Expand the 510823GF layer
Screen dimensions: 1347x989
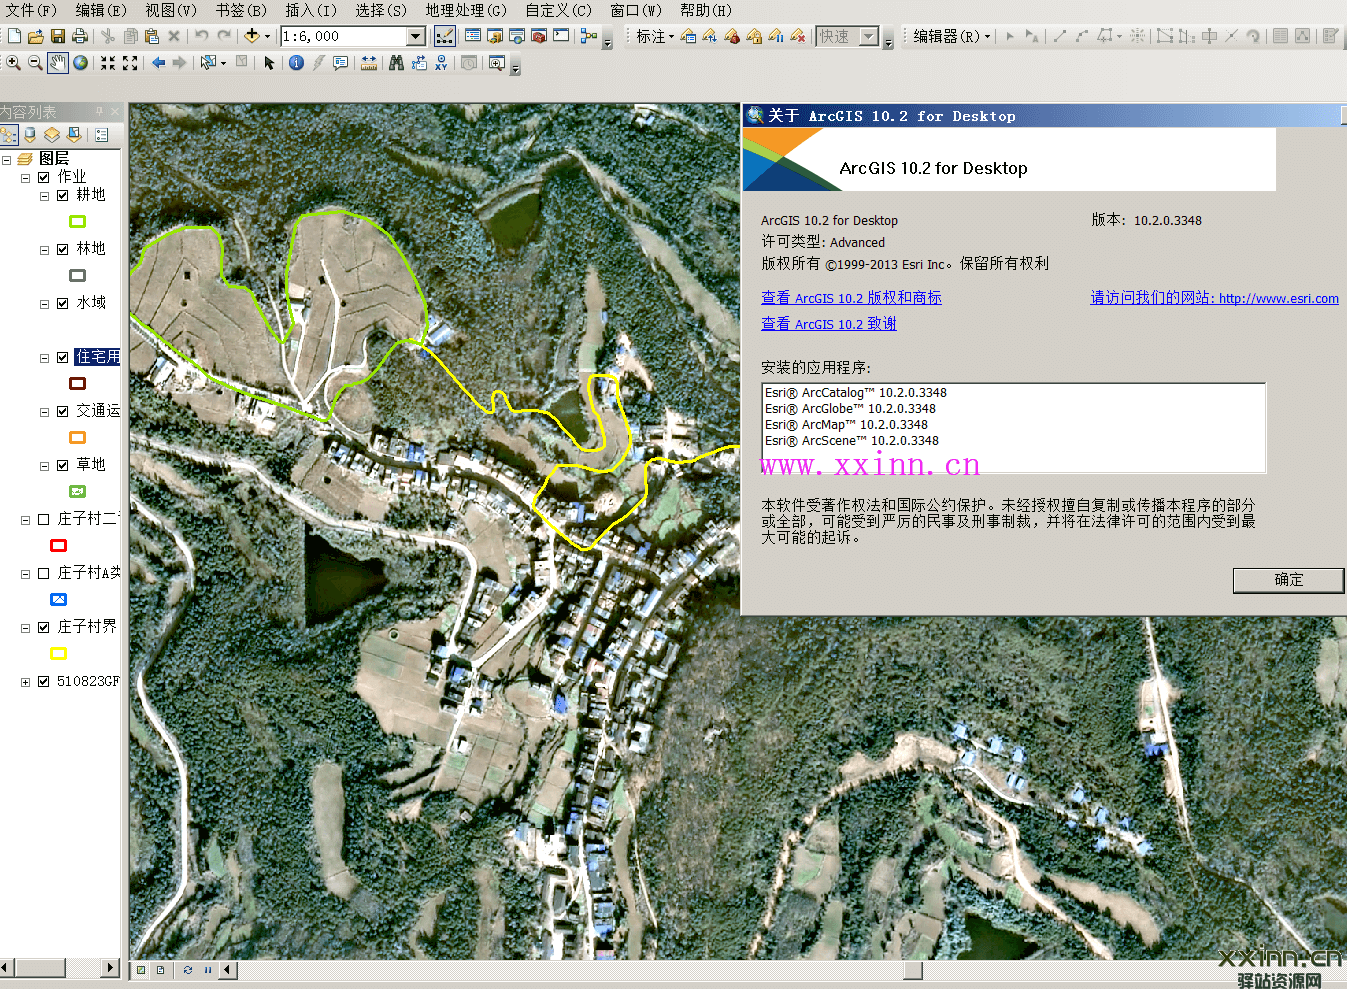(26, 682)
